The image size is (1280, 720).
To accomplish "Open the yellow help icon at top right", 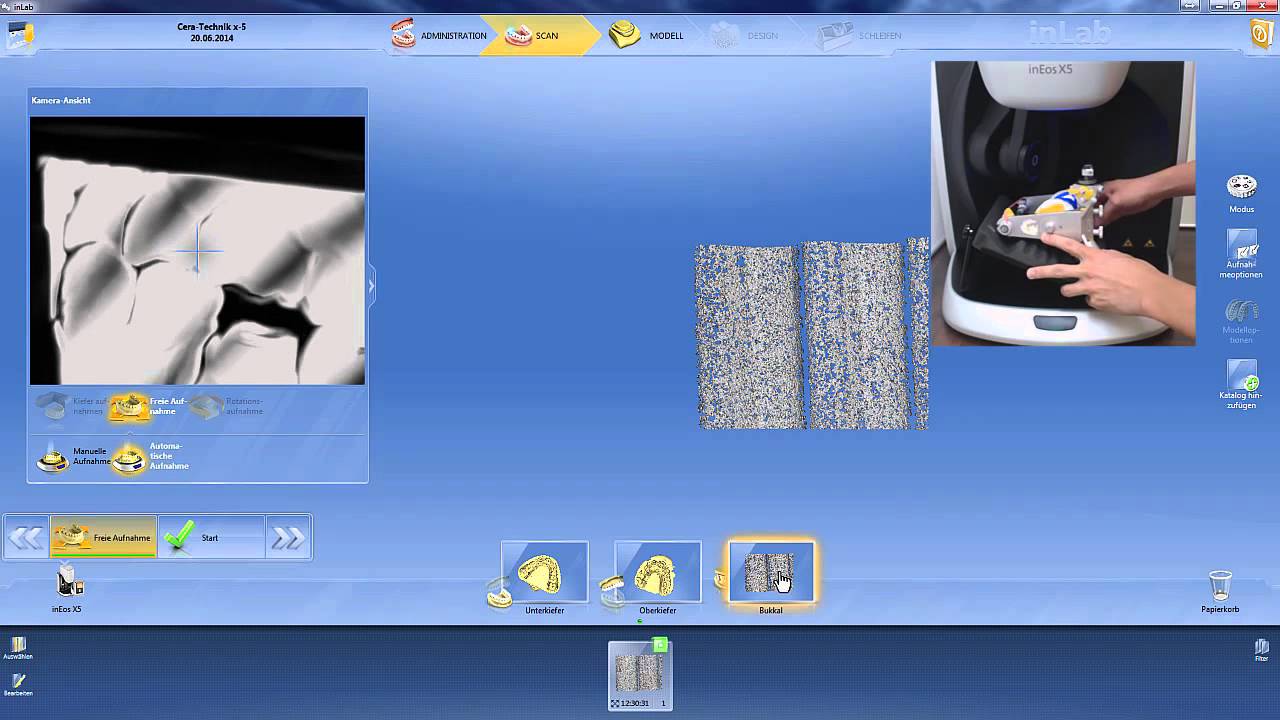I will click(x=1261, y=34).
